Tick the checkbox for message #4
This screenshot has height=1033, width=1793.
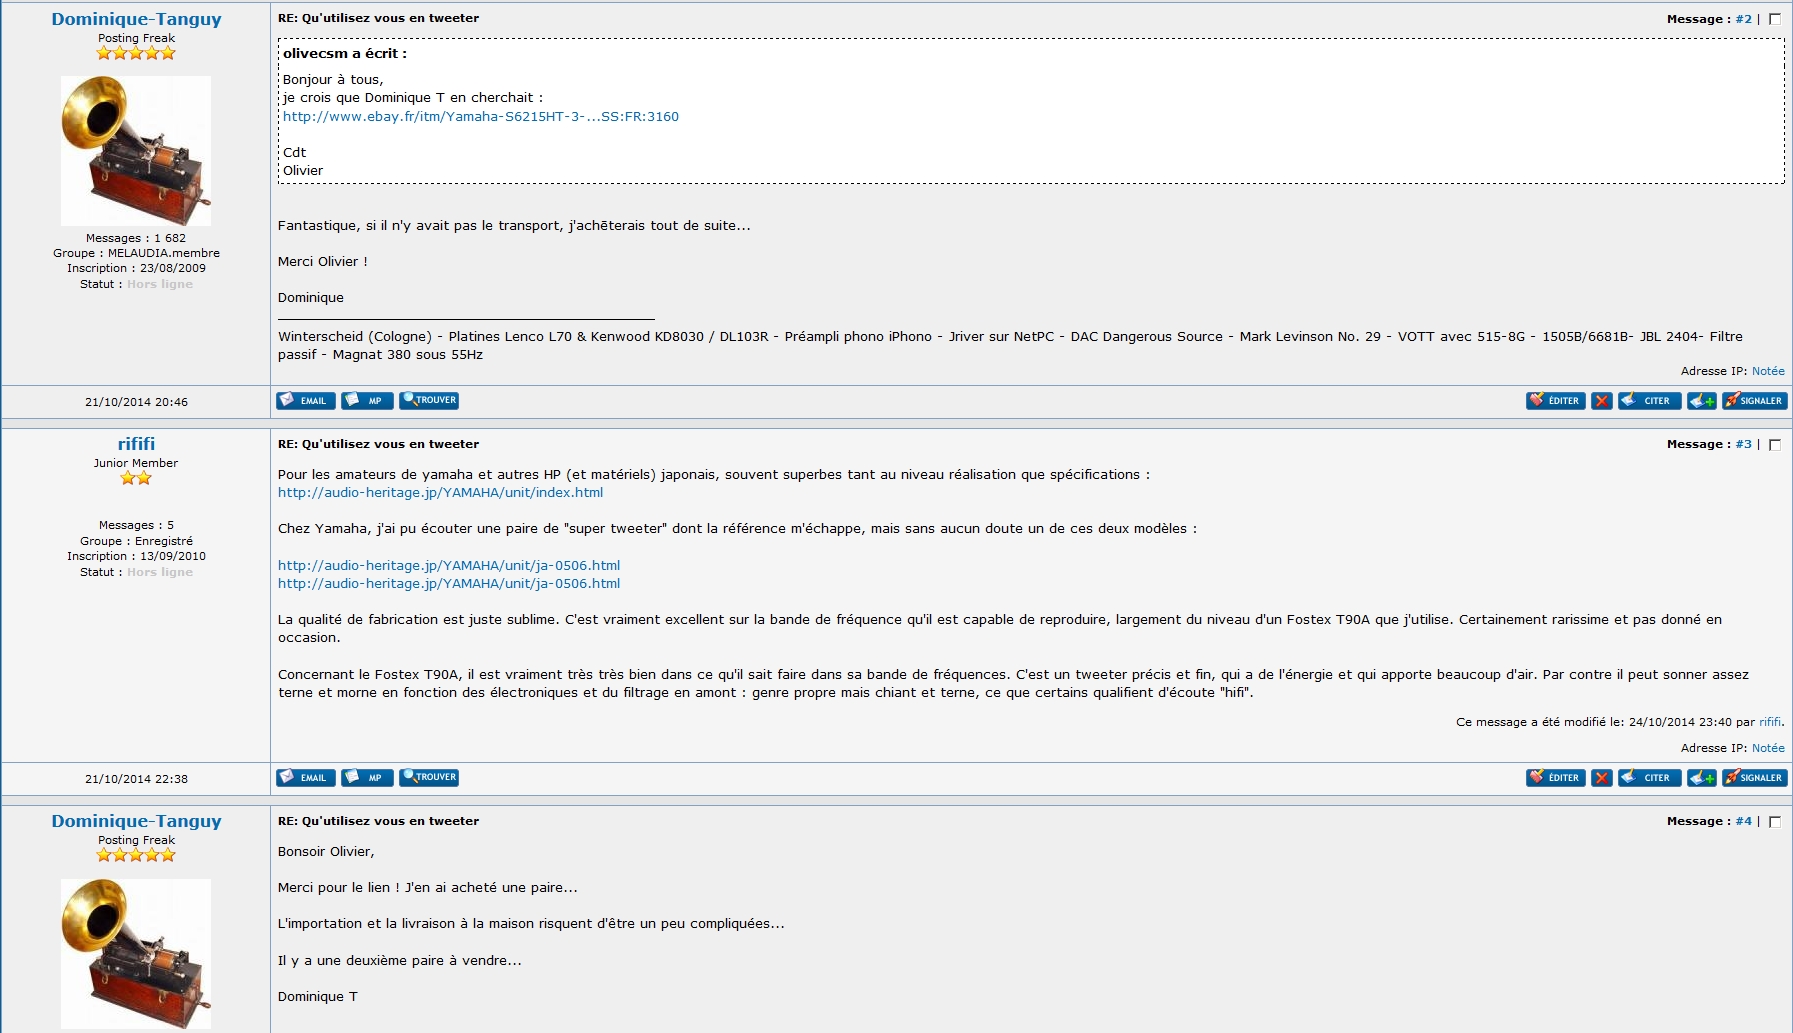tap(1775, 822)
